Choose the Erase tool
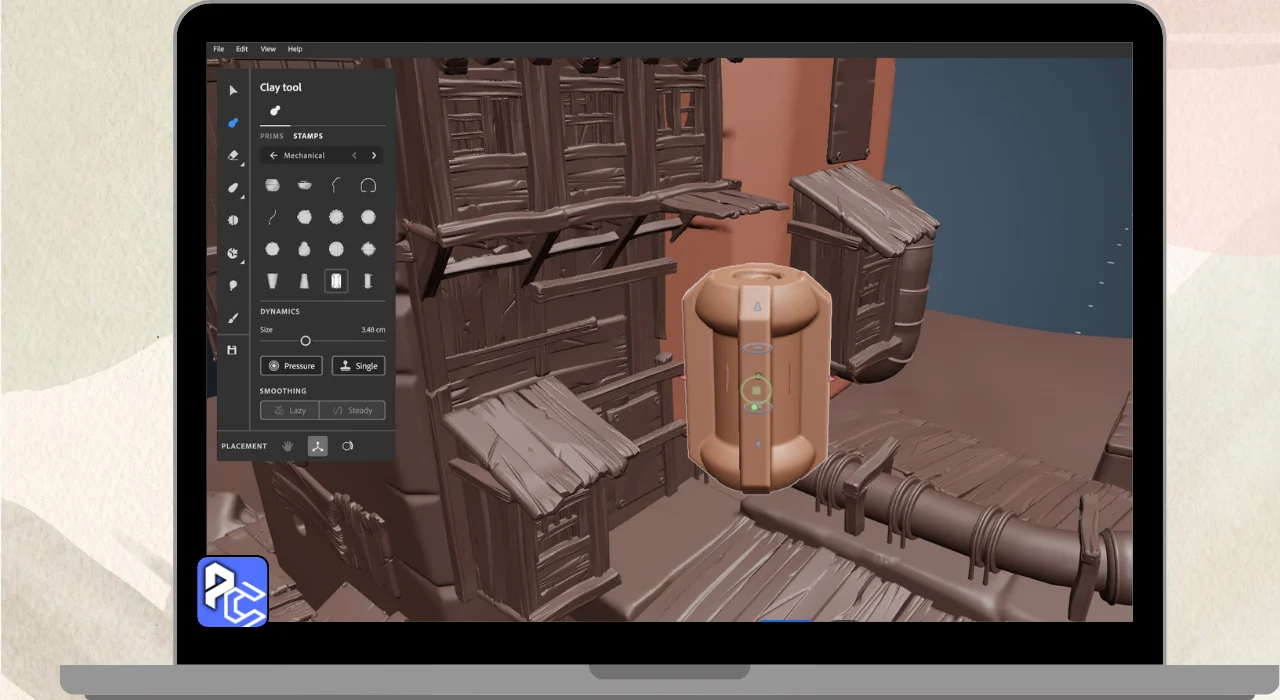 (233, 155)
